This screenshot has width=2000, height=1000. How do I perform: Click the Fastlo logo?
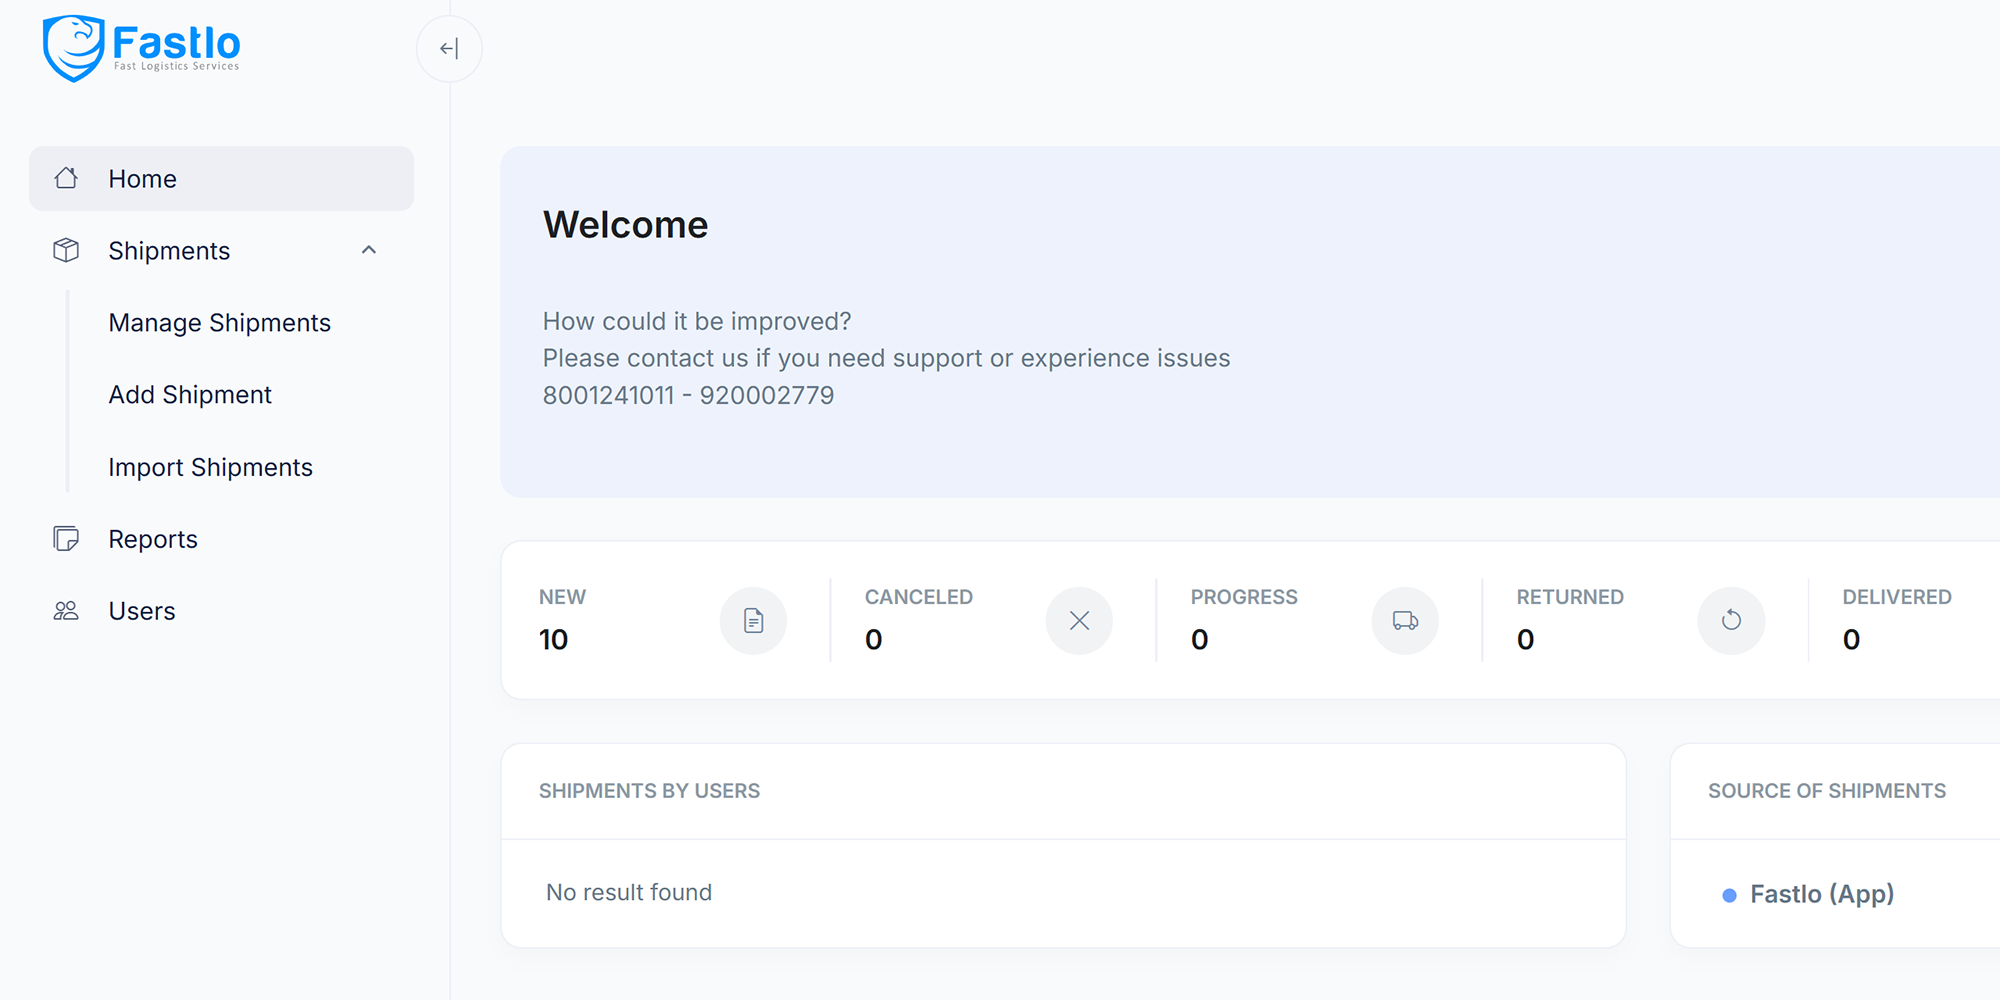click(x=141, y=48)
